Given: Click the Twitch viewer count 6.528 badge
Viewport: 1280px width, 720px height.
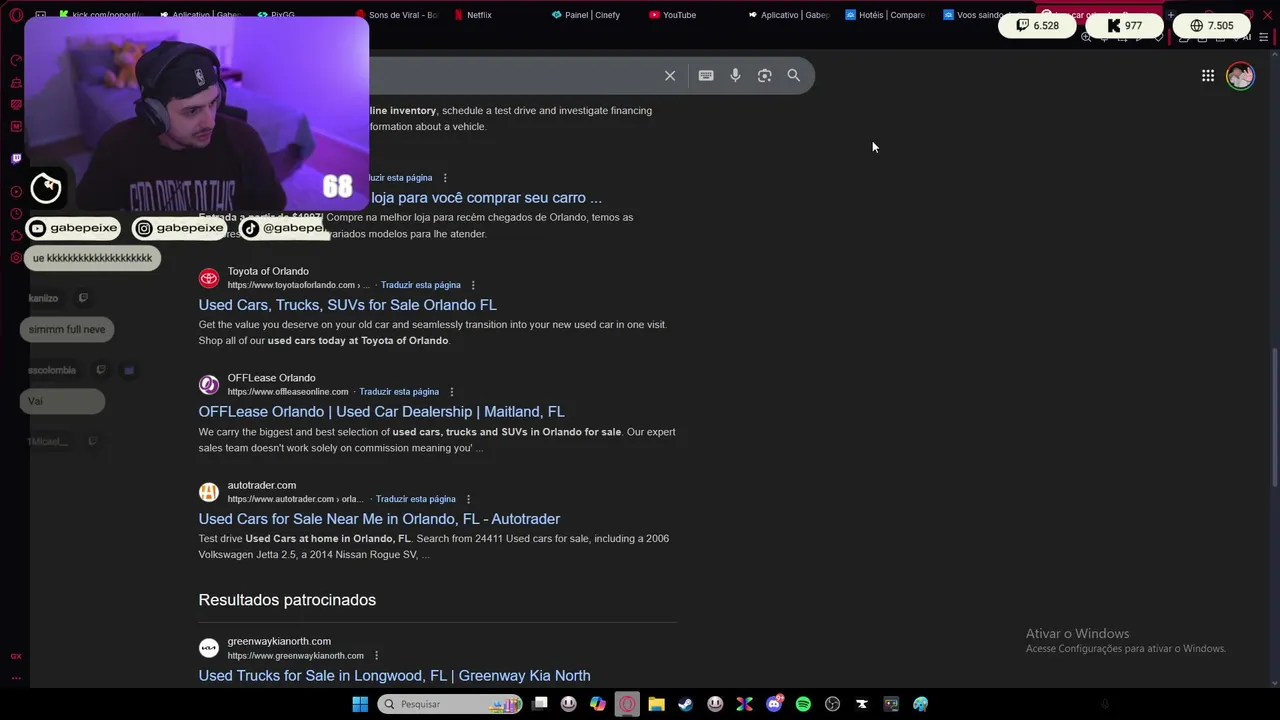Looking at the screenshot, I should pos(1037,26).
